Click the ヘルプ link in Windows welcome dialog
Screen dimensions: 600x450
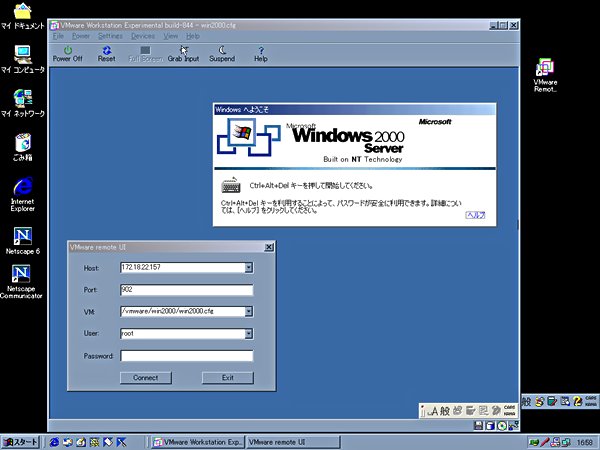[475, 215]
